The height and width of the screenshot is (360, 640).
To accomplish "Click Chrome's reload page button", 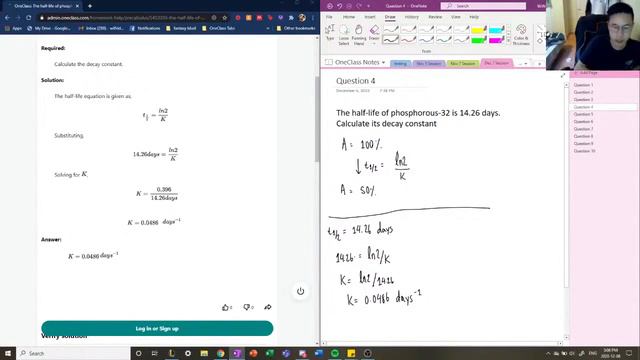I will (x=29, y=18).
